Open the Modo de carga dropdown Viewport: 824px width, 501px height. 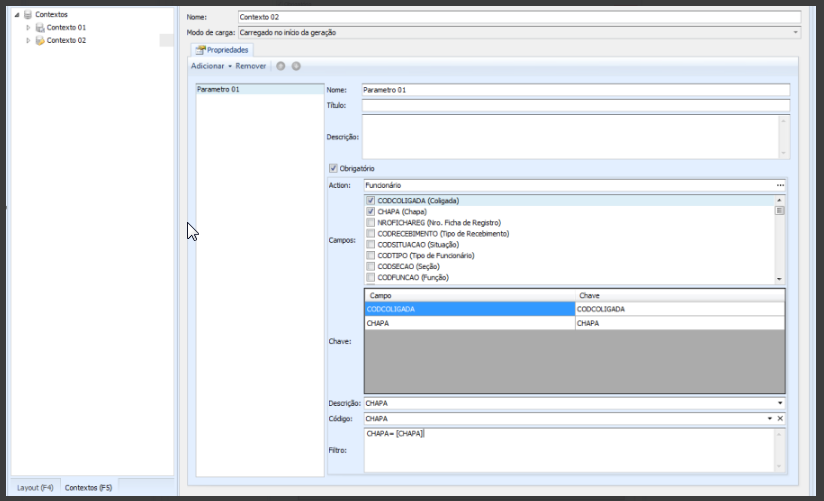[x=795, y=33]
